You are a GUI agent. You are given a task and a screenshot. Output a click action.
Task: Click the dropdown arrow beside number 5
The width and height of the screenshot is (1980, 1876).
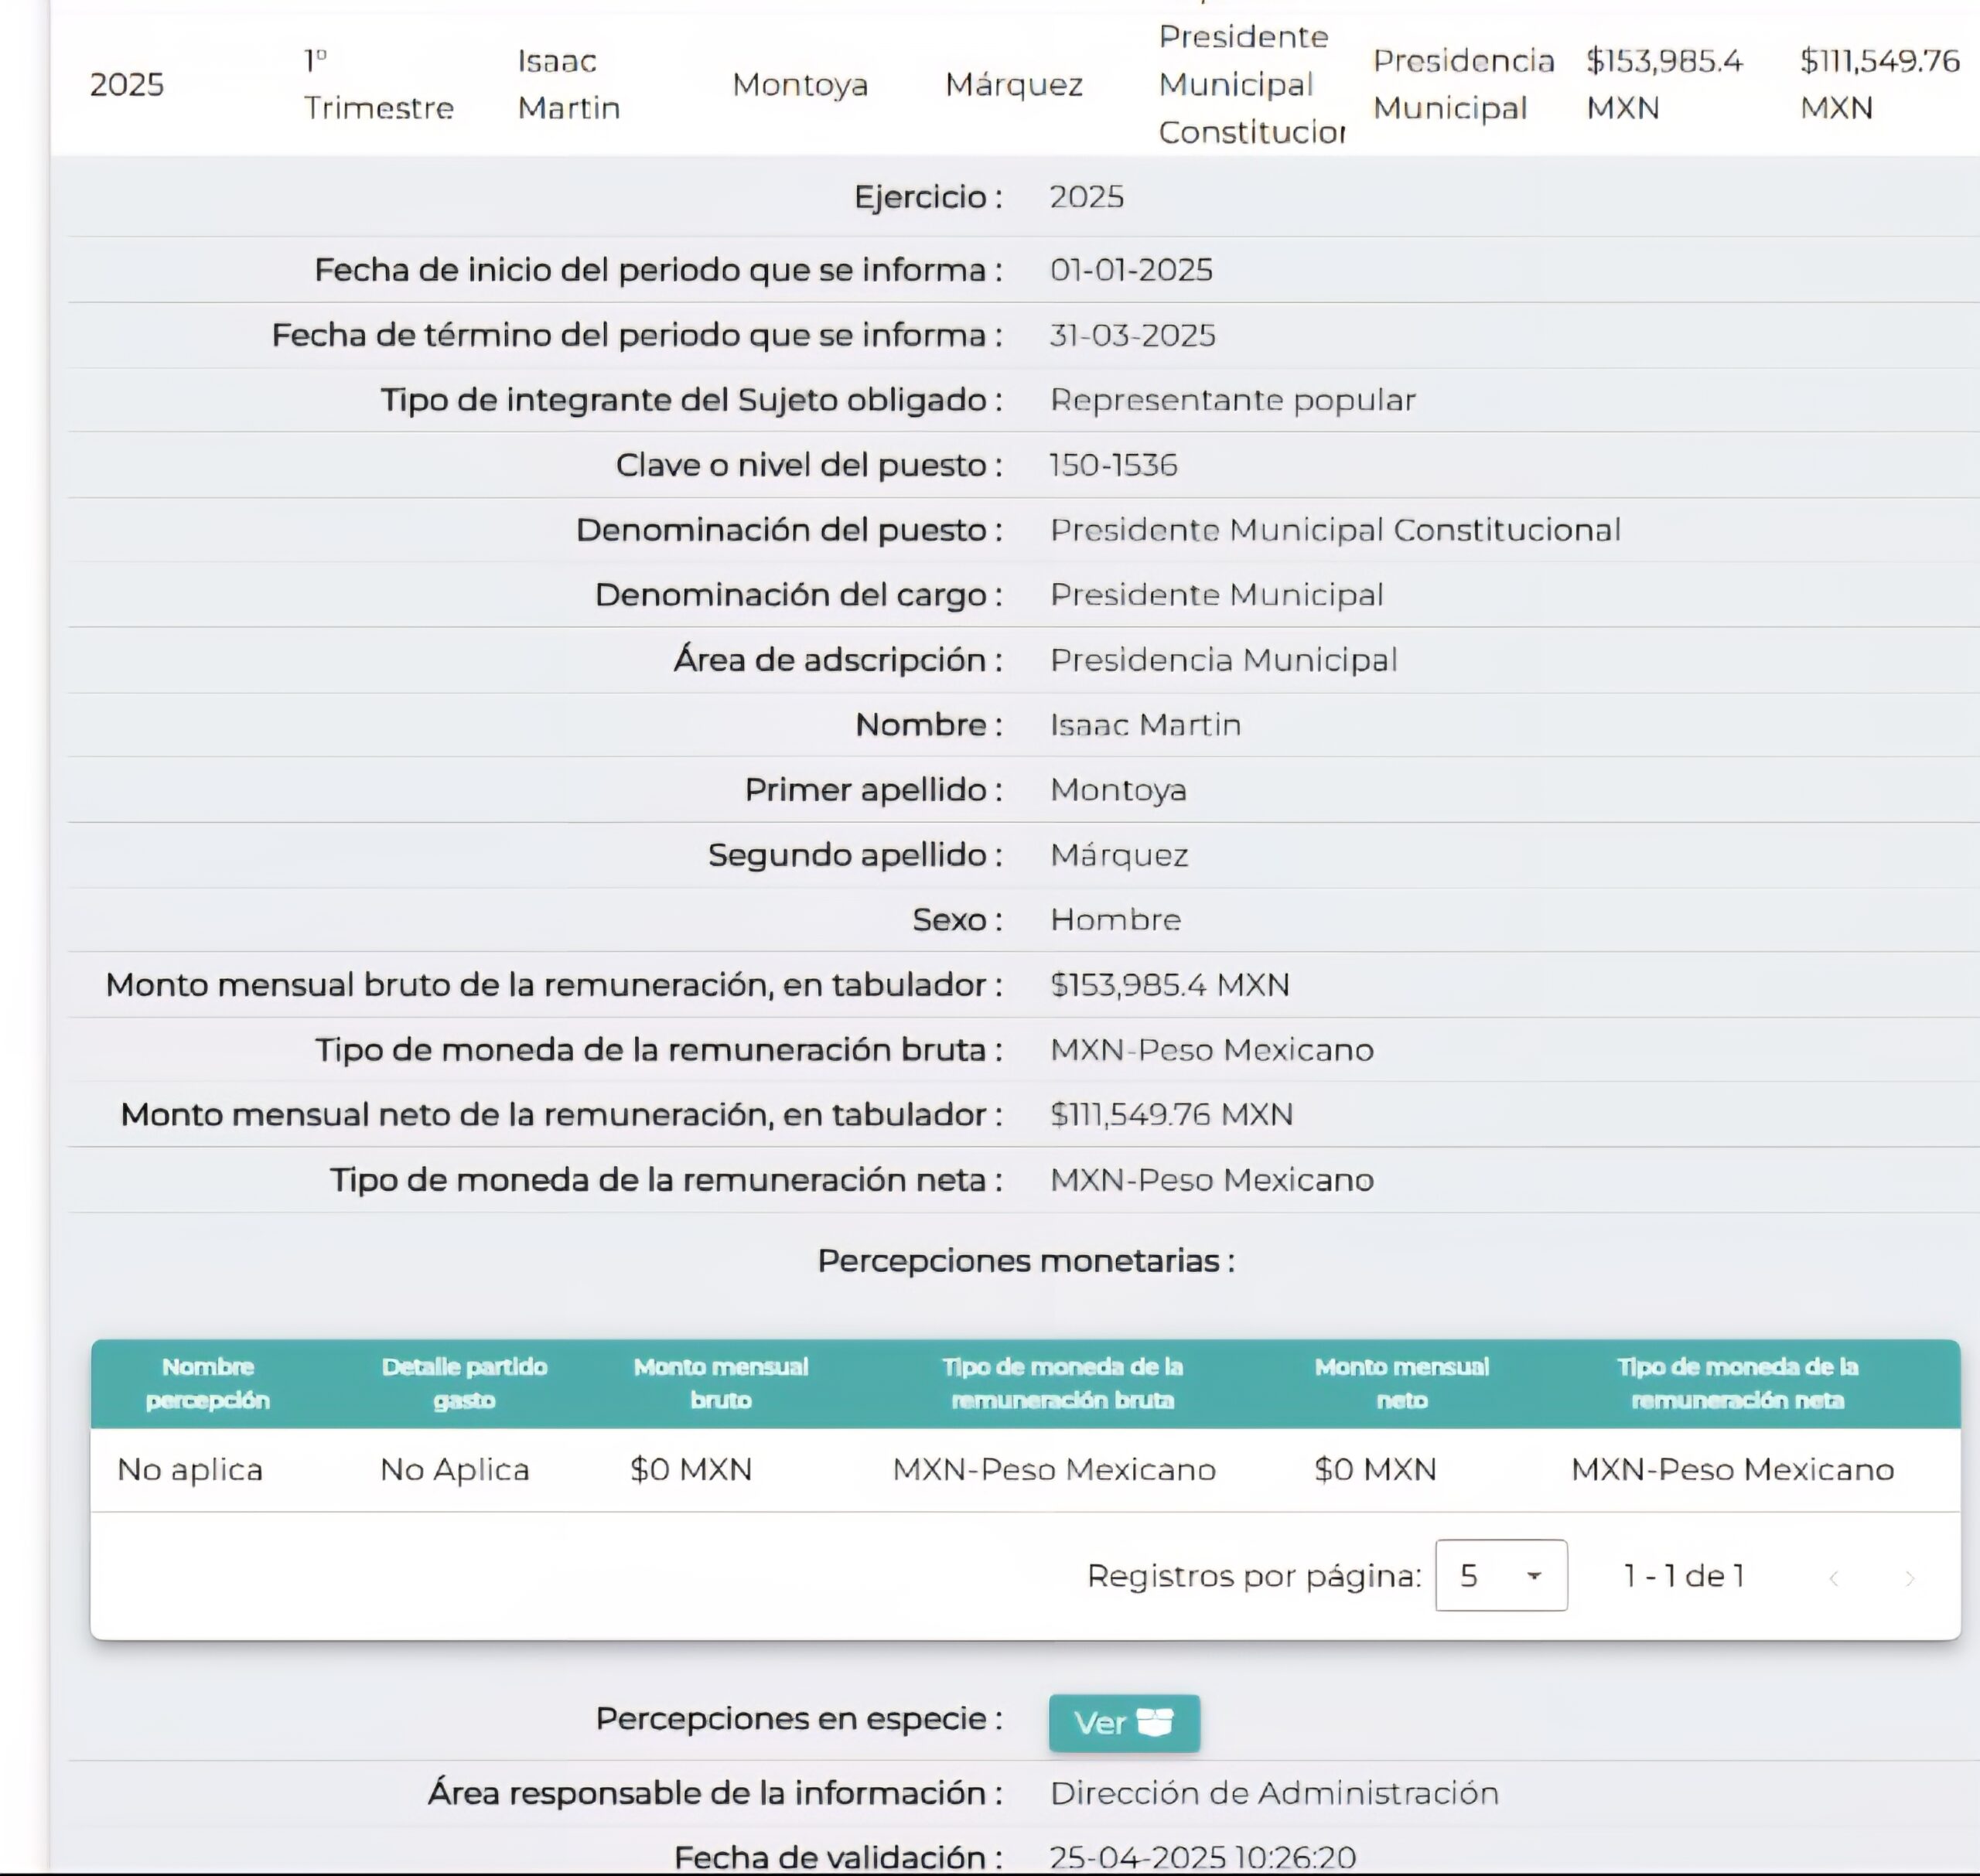click(1533, 1576)
